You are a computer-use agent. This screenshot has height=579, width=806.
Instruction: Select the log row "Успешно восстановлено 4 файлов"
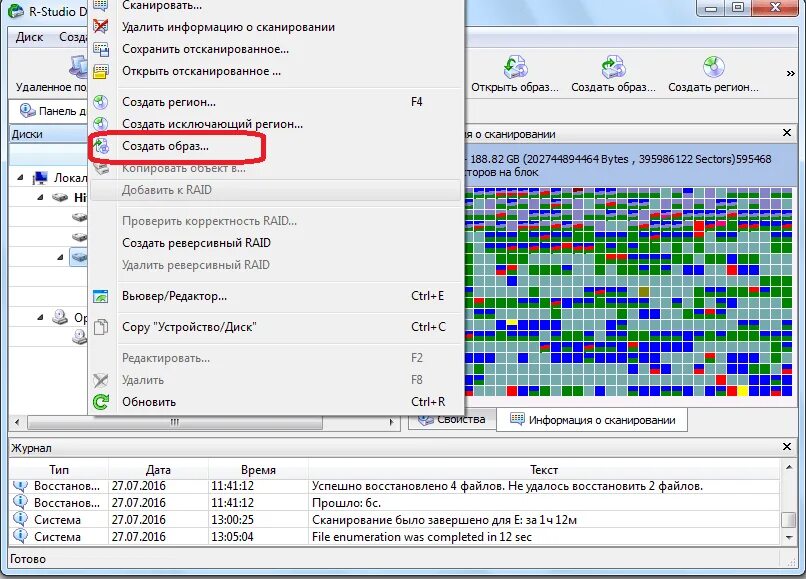[x=394, y=486]
